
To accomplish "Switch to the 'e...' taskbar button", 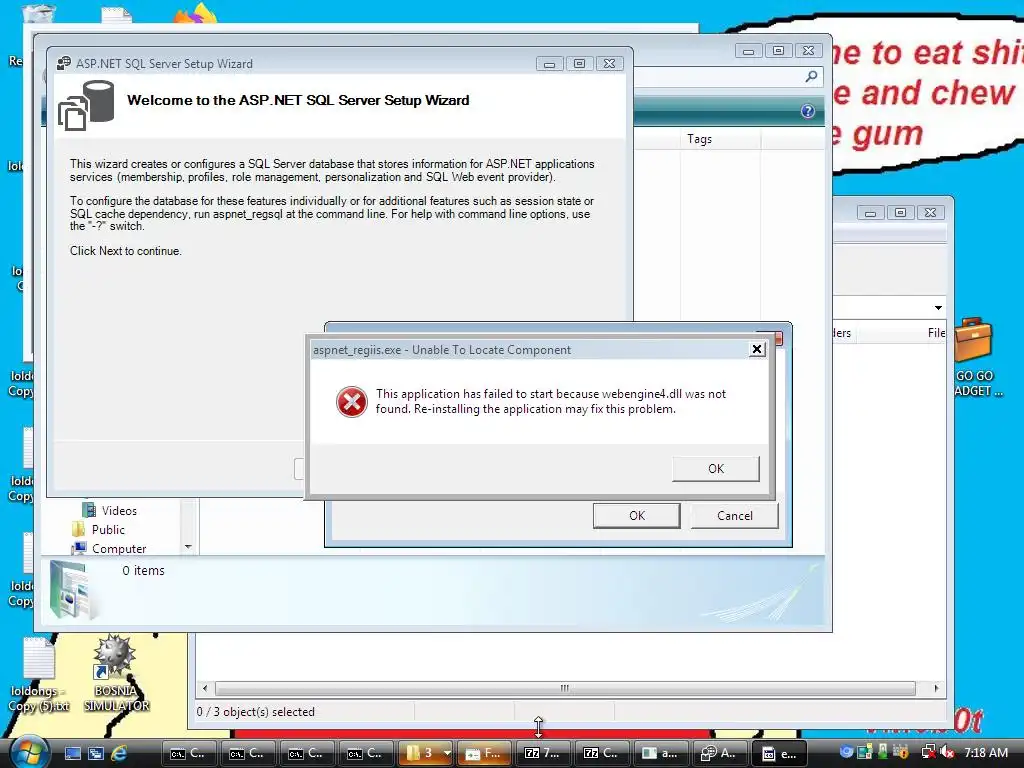I will (x=780, y=753).
